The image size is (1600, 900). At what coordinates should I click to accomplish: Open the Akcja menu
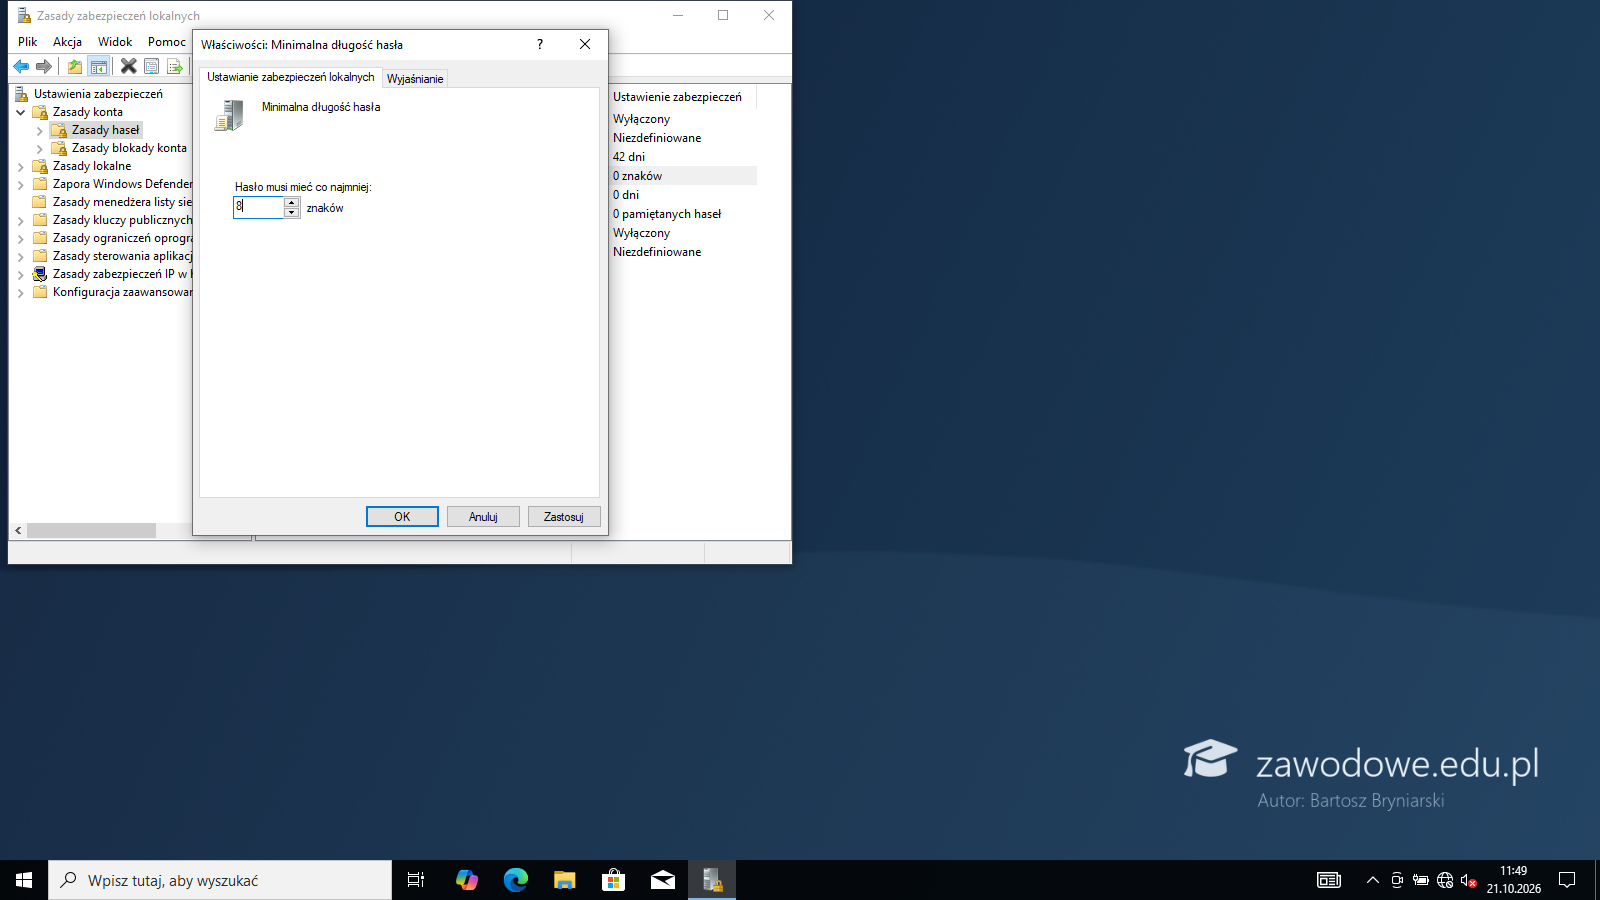(x=67, y=42)
